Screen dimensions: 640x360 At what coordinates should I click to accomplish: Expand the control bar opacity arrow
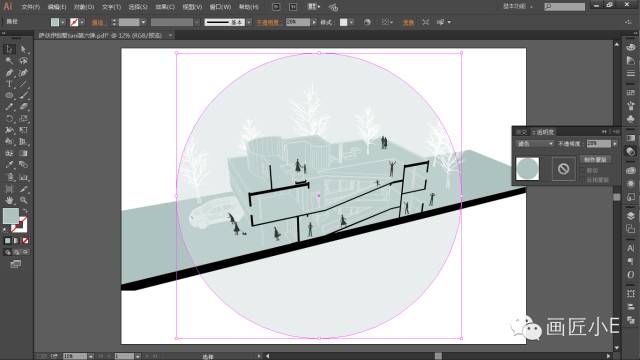(314, 22)
